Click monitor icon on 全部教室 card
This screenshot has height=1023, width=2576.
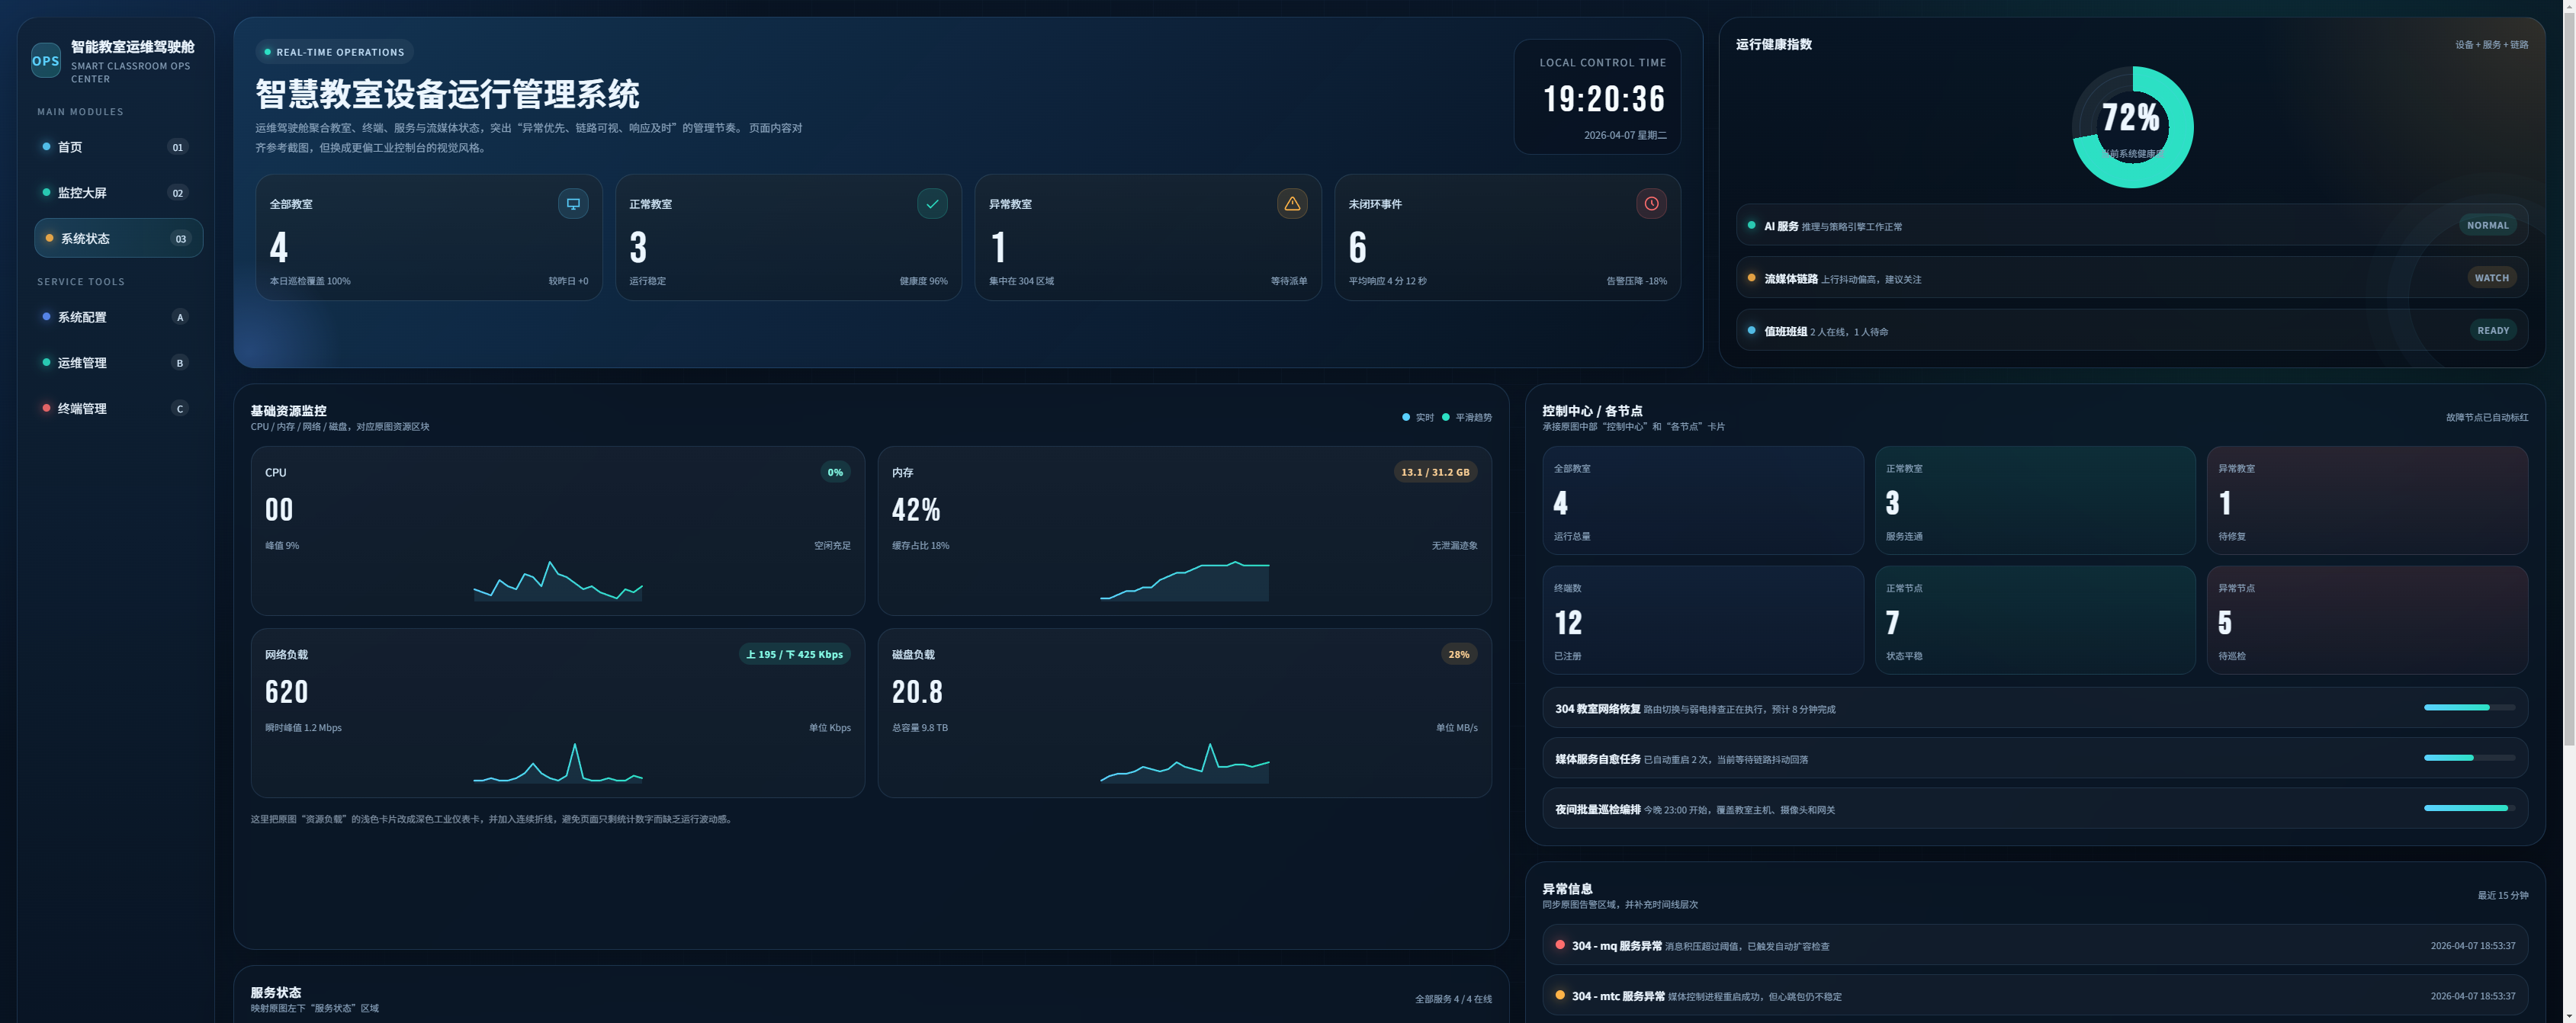point(573,204)
